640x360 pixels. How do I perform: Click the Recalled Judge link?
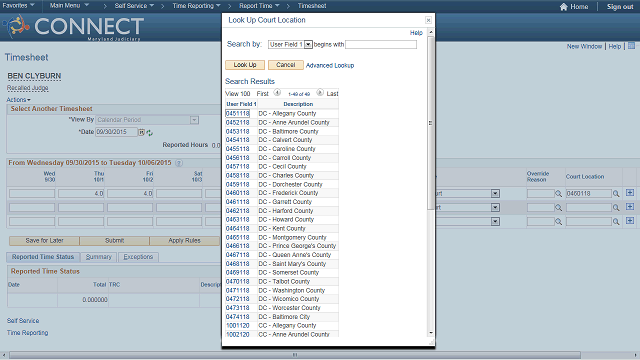coord(27,88)
